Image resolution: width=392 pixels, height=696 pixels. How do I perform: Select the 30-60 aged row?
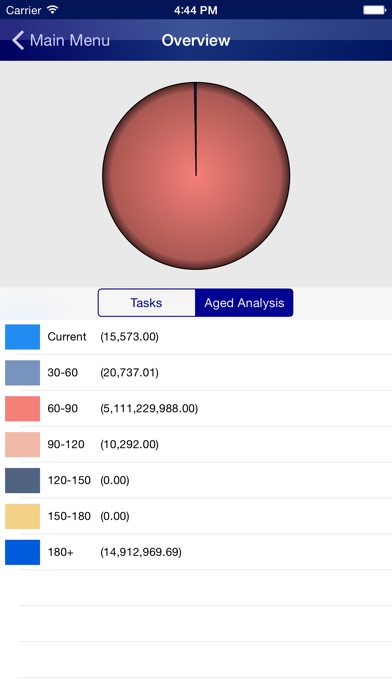point(196,372)
